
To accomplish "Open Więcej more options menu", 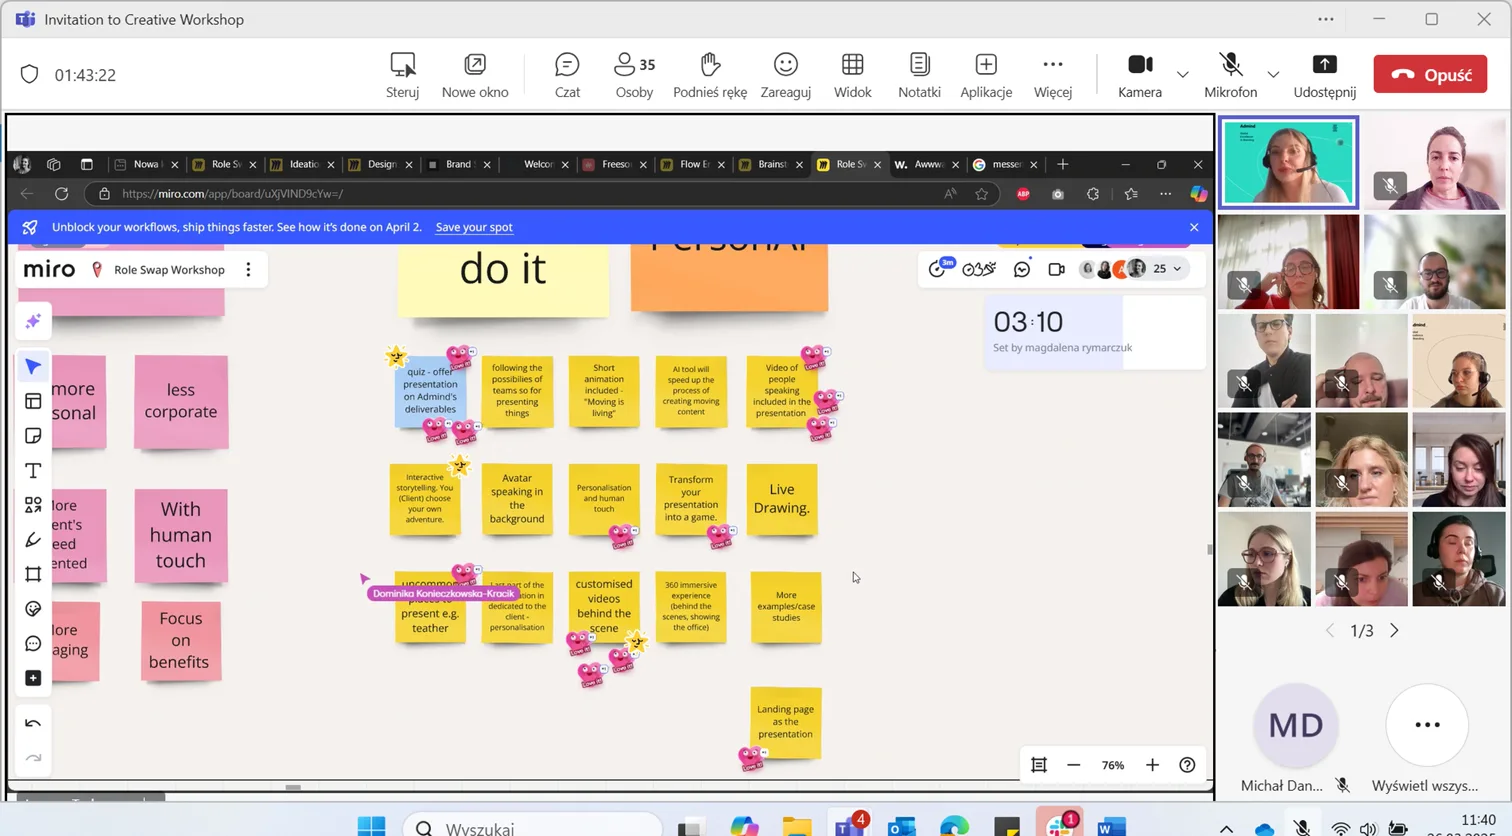I will coord(1052,75).
